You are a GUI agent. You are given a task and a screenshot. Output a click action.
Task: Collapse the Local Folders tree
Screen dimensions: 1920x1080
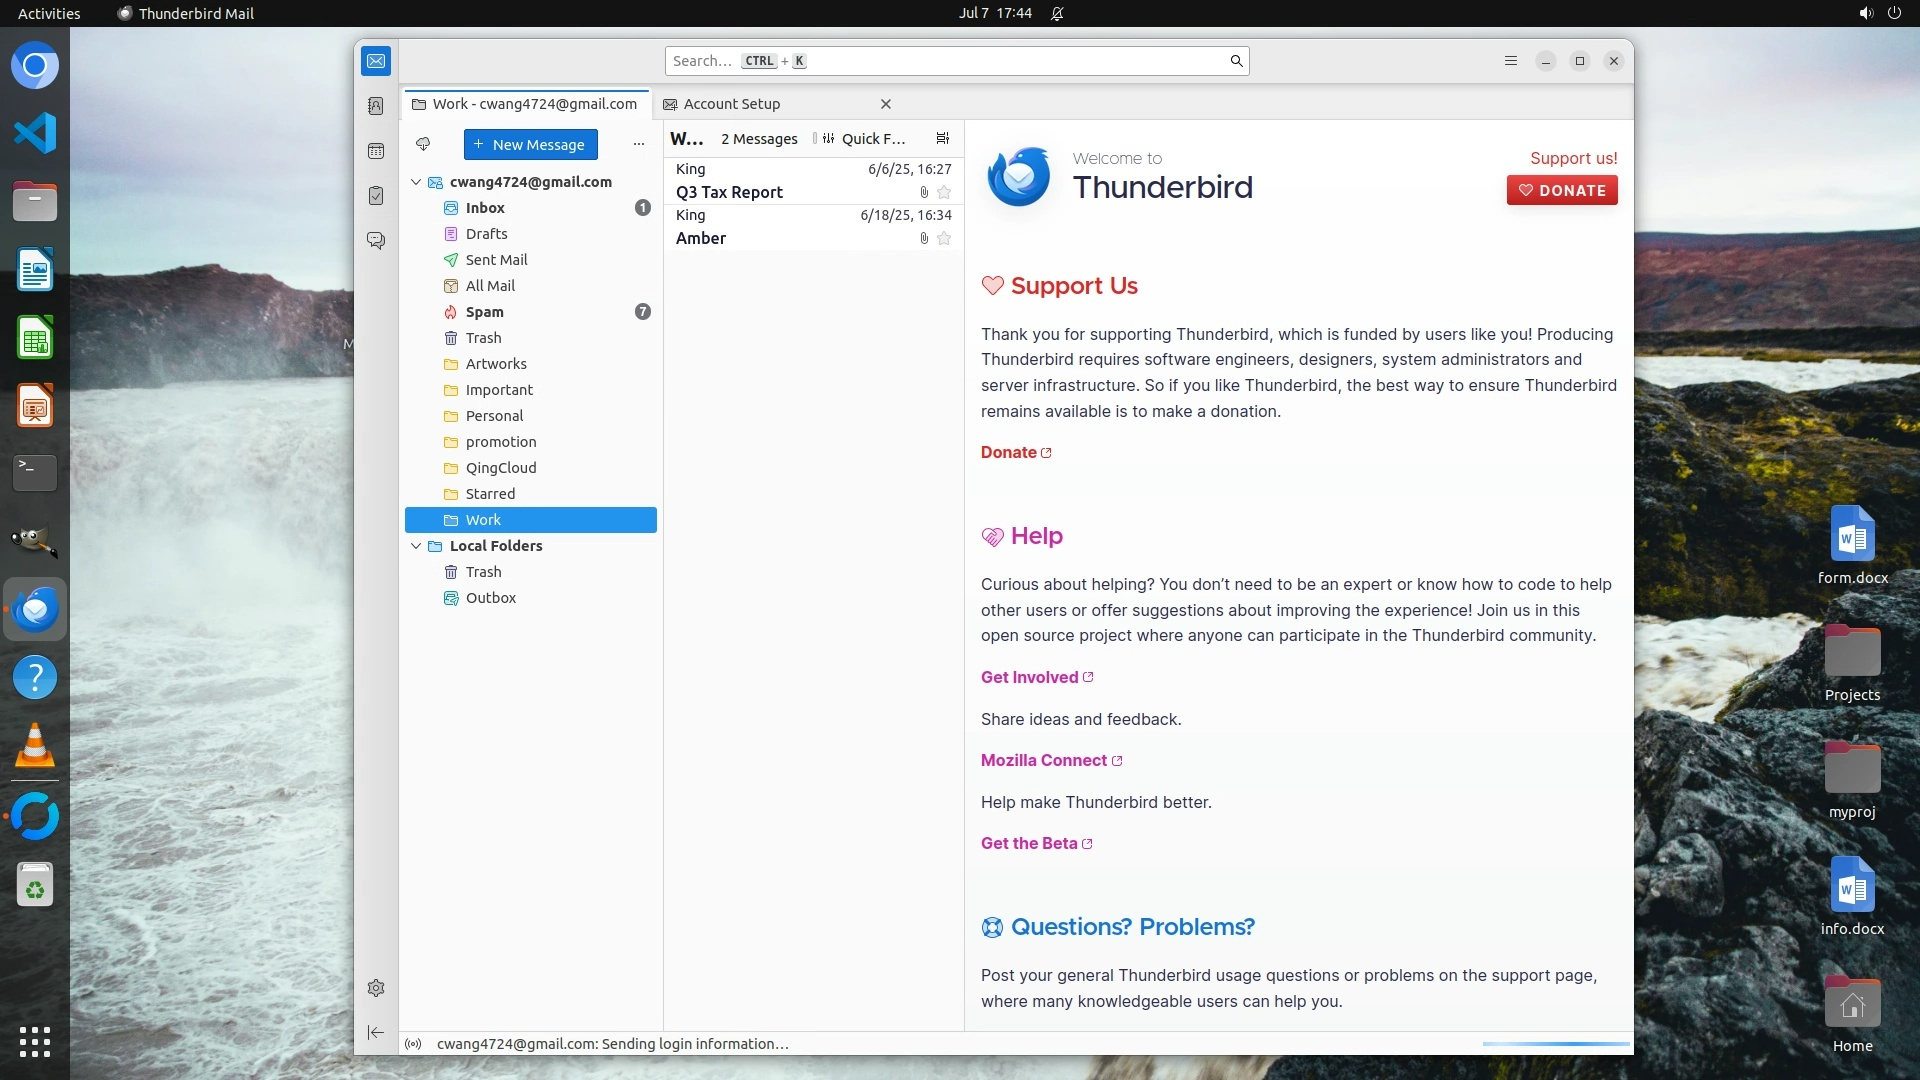click(x=416, y=546)
